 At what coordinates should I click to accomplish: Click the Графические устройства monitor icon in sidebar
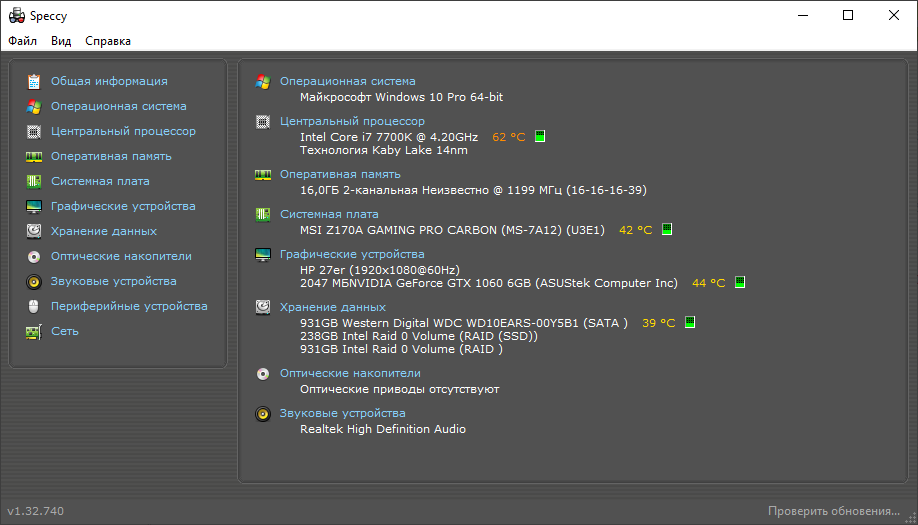[34, 206]
